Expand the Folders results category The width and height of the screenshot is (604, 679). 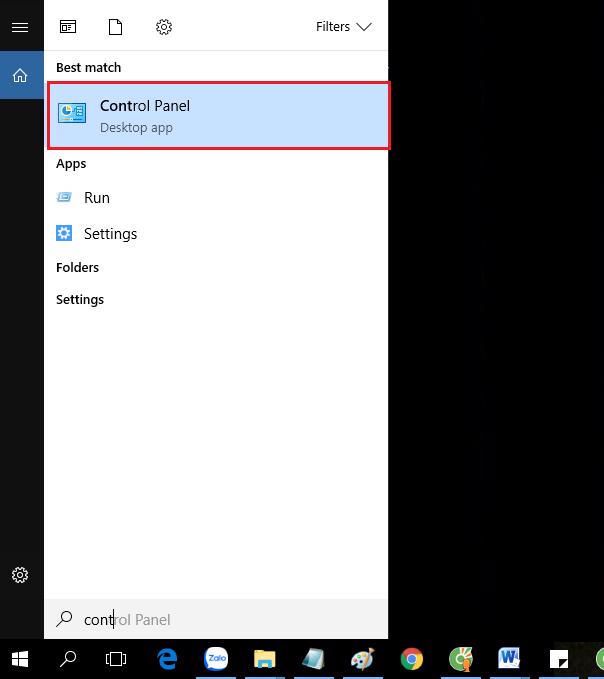78,267
